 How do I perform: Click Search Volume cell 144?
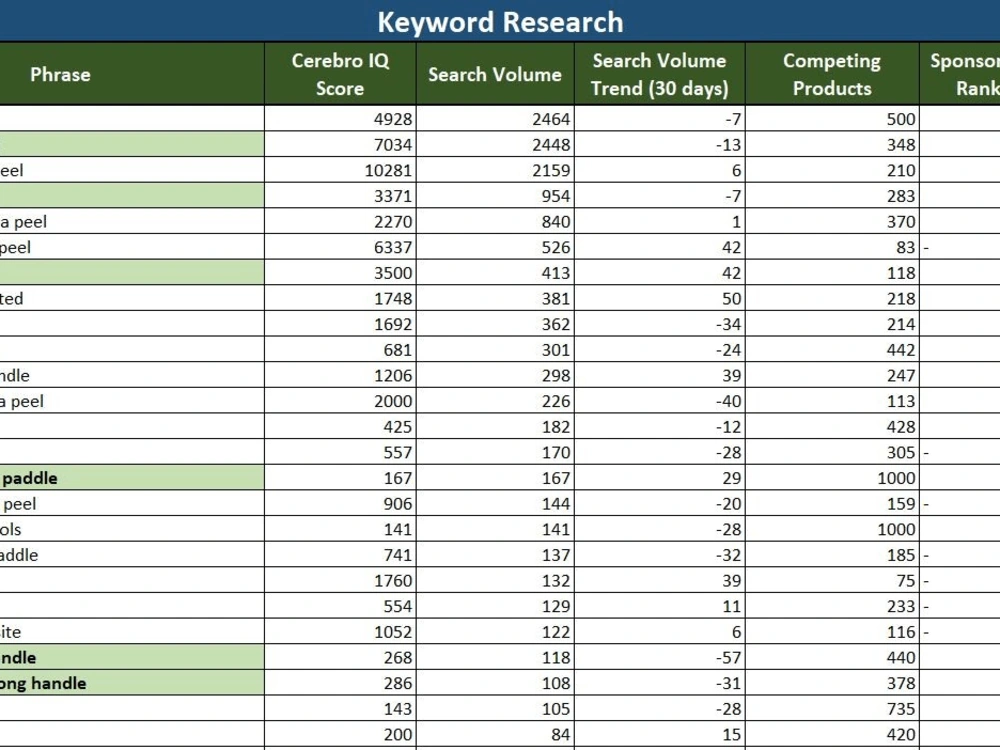(x=495, y=504)
